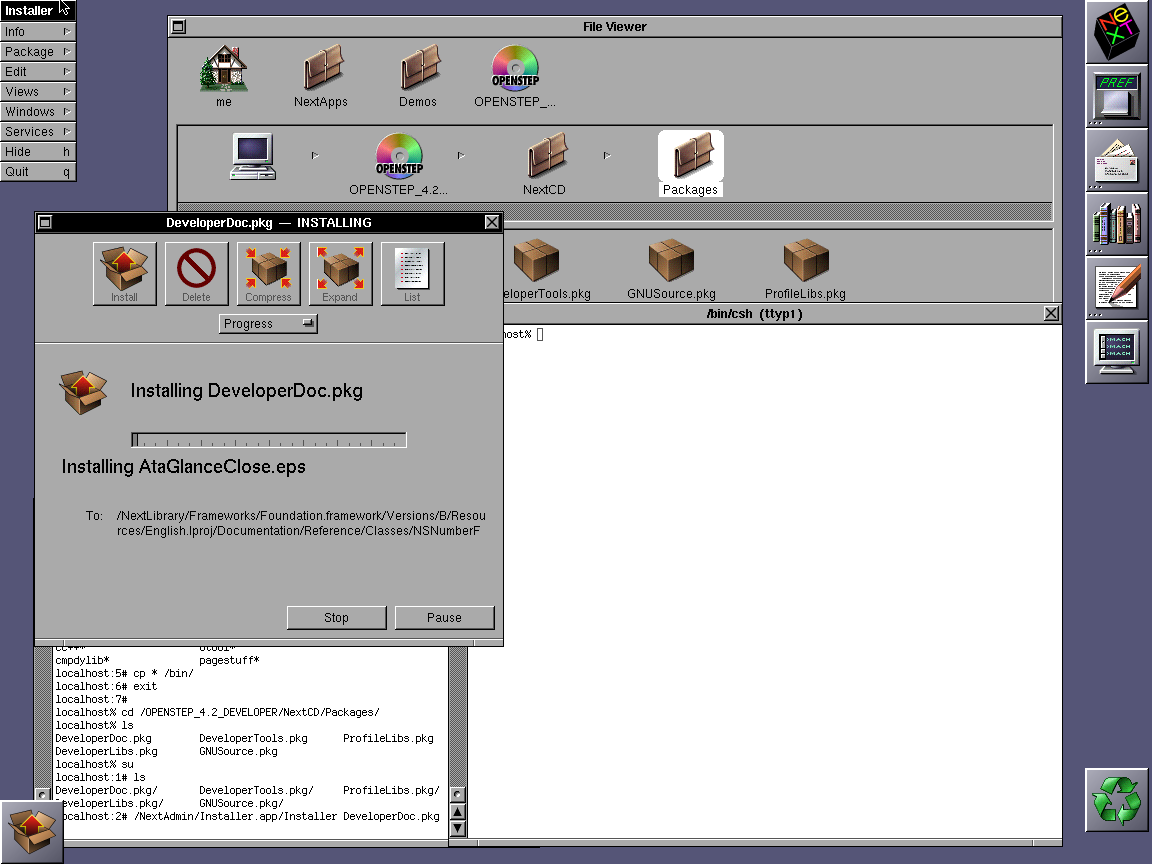Screen dimensions: 1152x864
Task: Select the Install package icon
Action: [124, 272]
